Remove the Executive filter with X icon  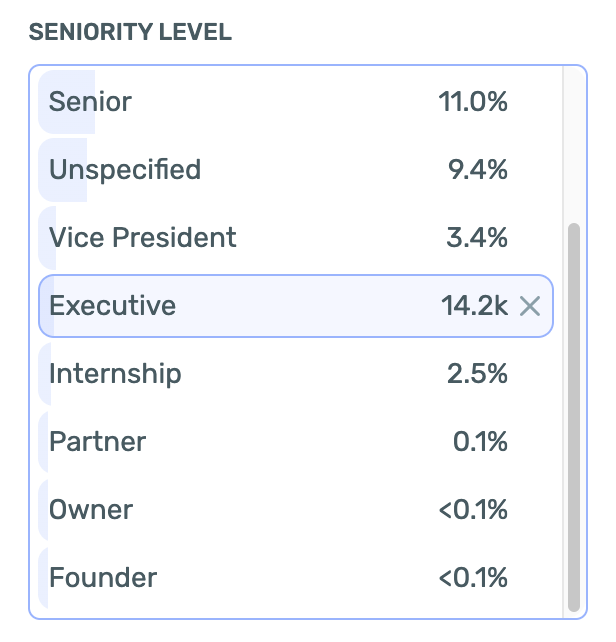[530, 306]
